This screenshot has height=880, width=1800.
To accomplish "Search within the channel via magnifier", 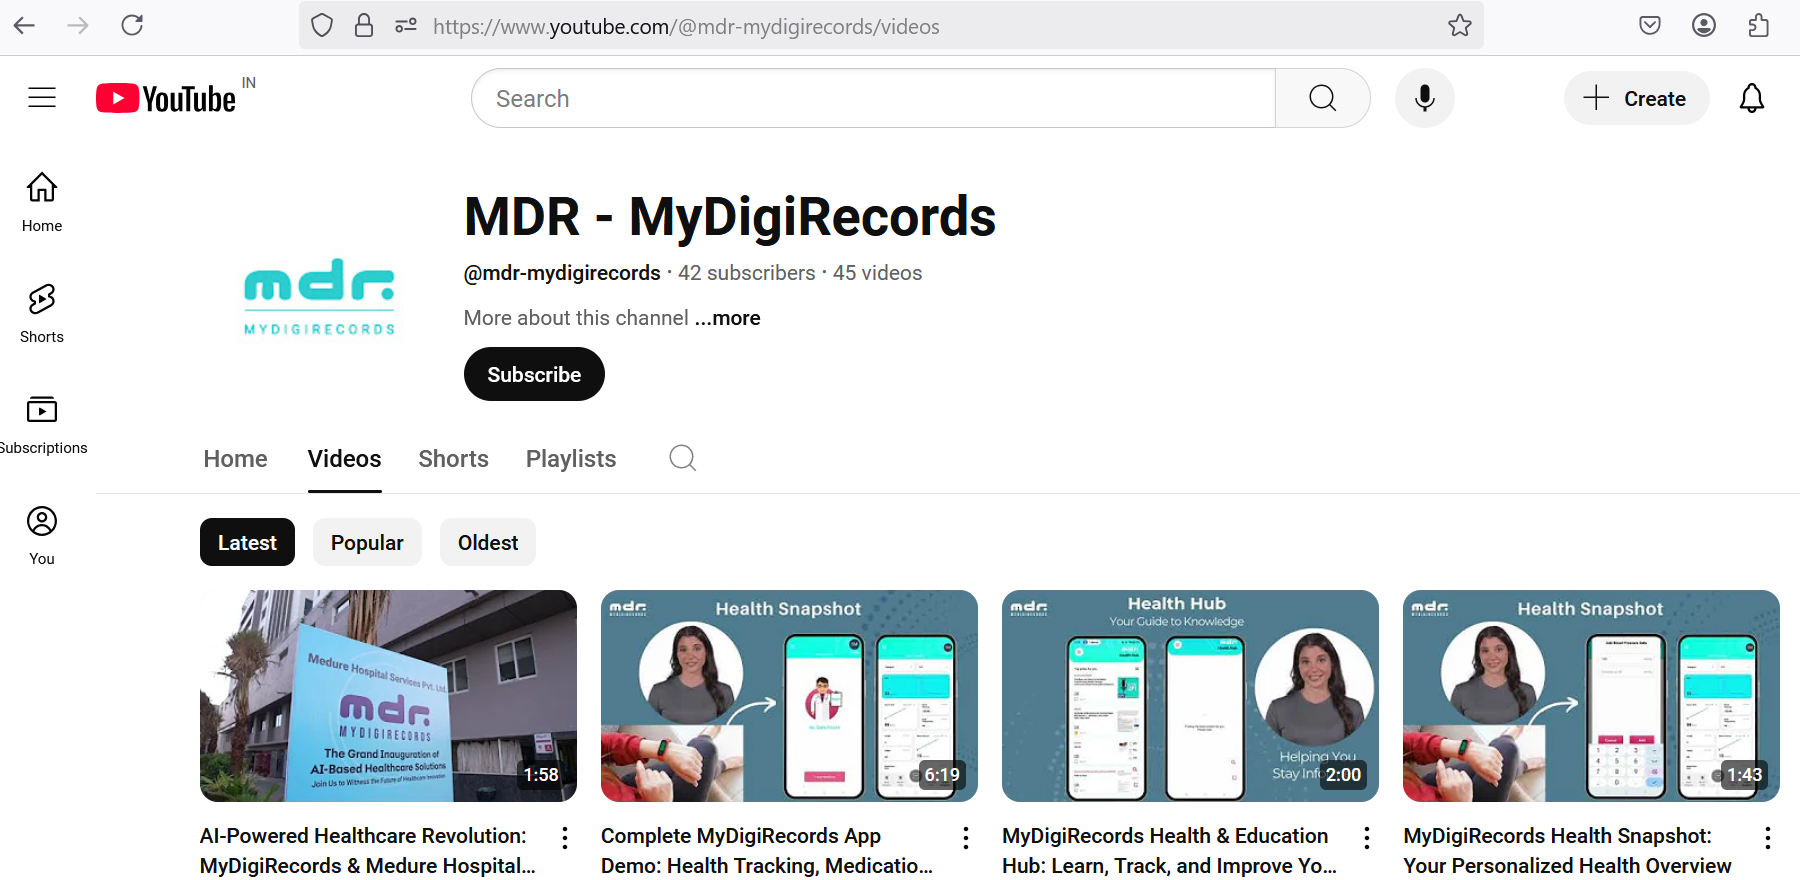I will pyautogui.click(x=682, y=458).
